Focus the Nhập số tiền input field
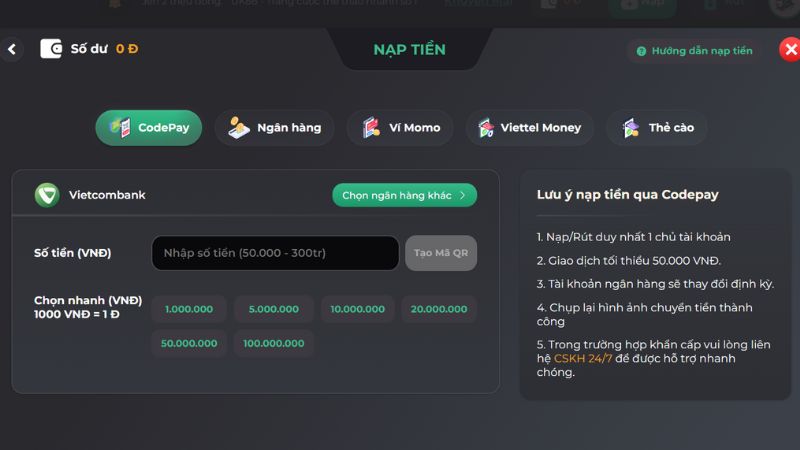The height and width of the screenshot is (450, 800). pos(276,253)
